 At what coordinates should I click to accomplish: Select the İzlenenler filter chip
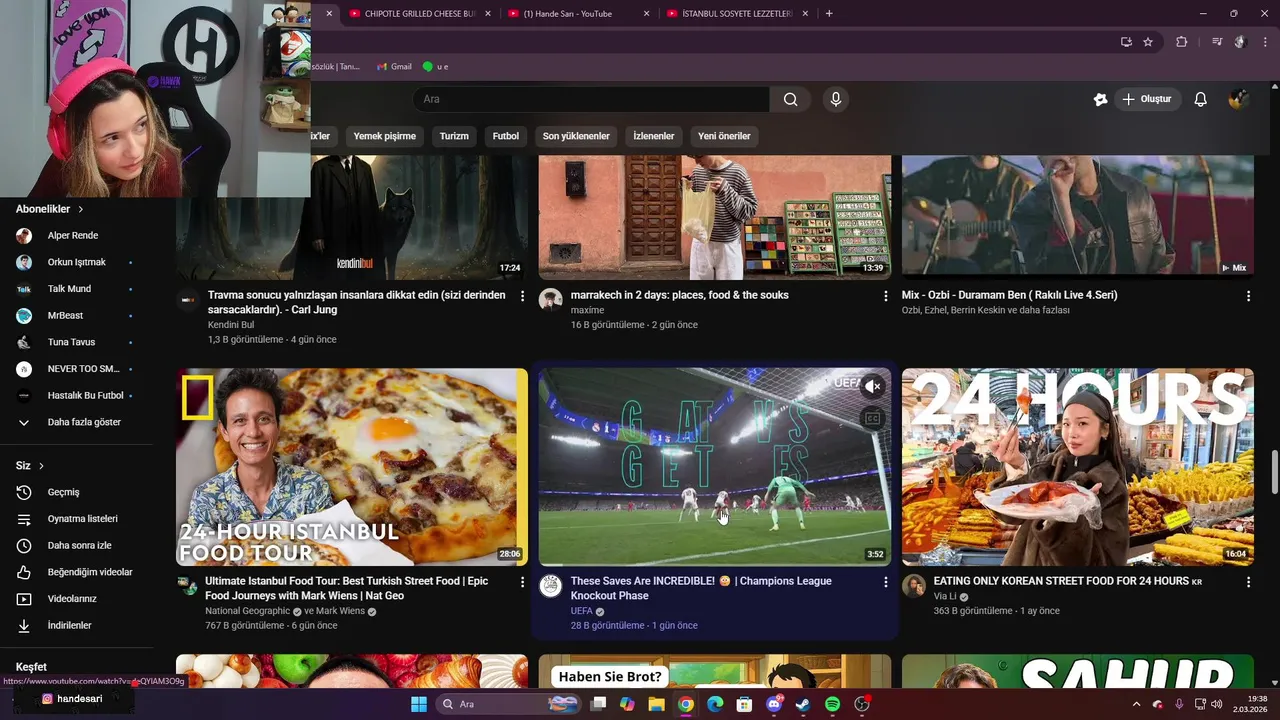pos(654,136)
